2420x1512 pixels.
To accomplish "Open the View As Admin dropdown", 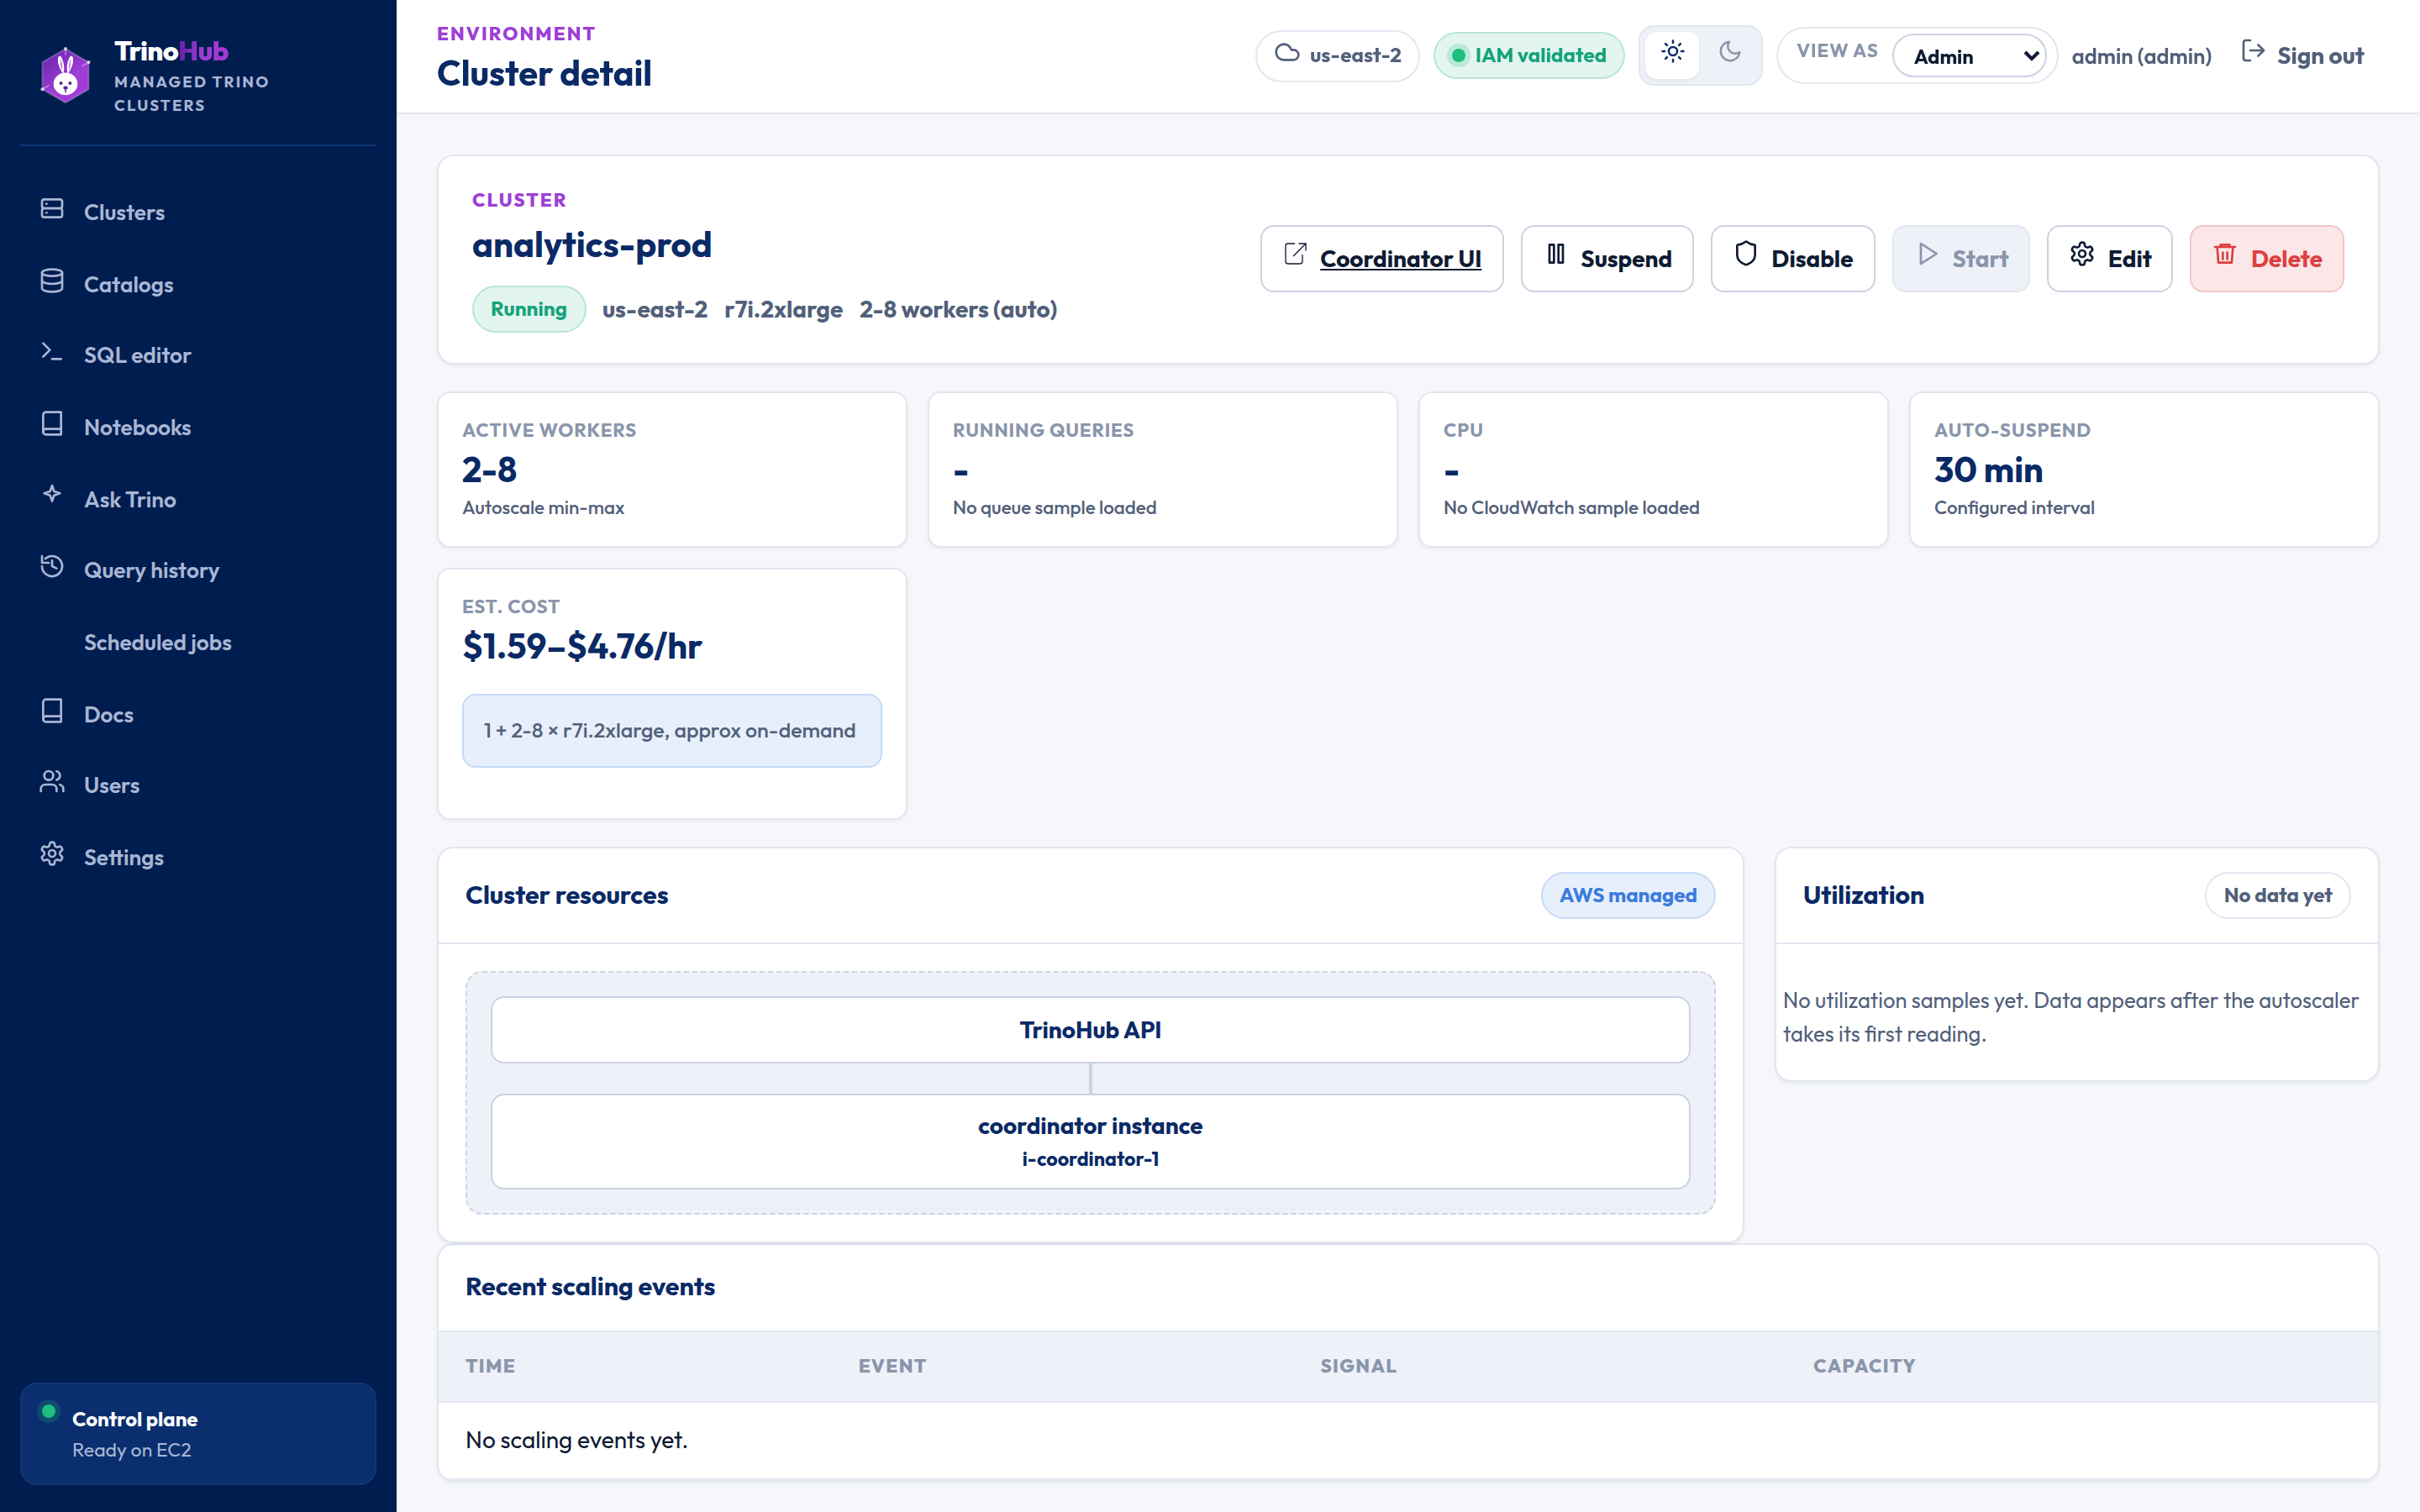I will (1969, 56).
